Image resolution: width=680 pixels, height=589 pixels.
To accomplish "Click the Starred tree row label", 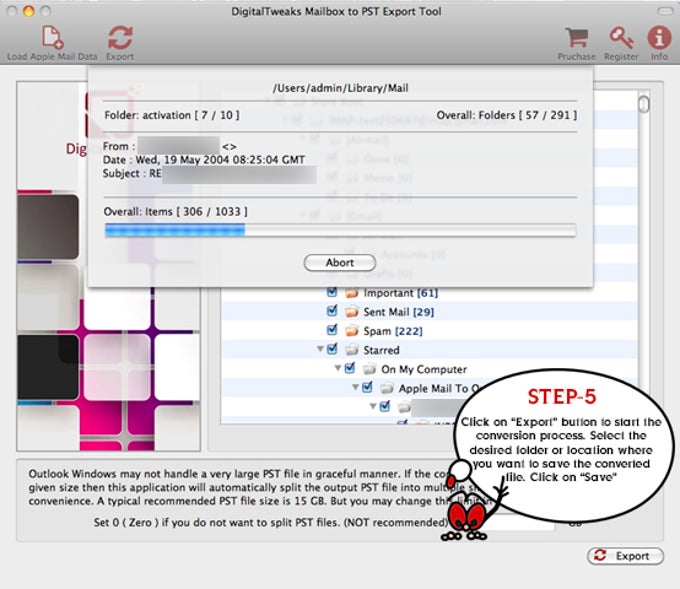I will (x=381, y=350).
